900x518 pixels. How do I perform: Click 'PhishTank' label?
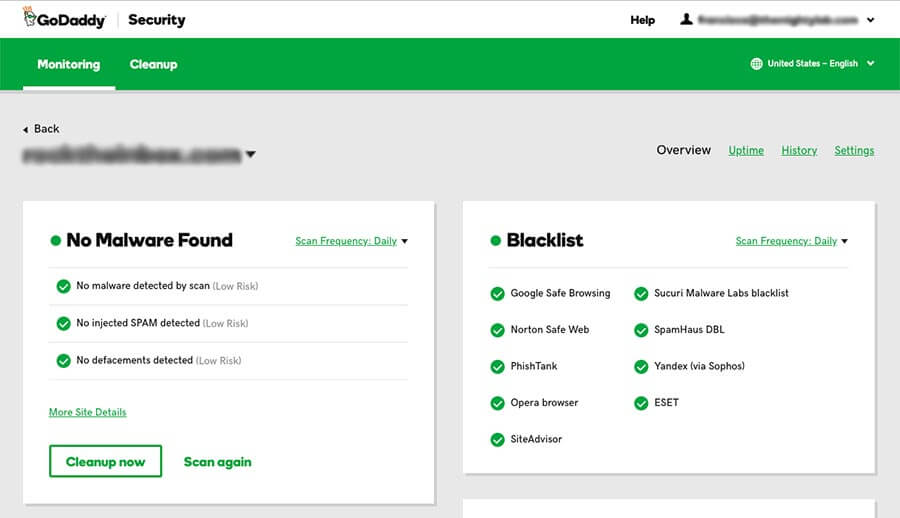point(534,366)
